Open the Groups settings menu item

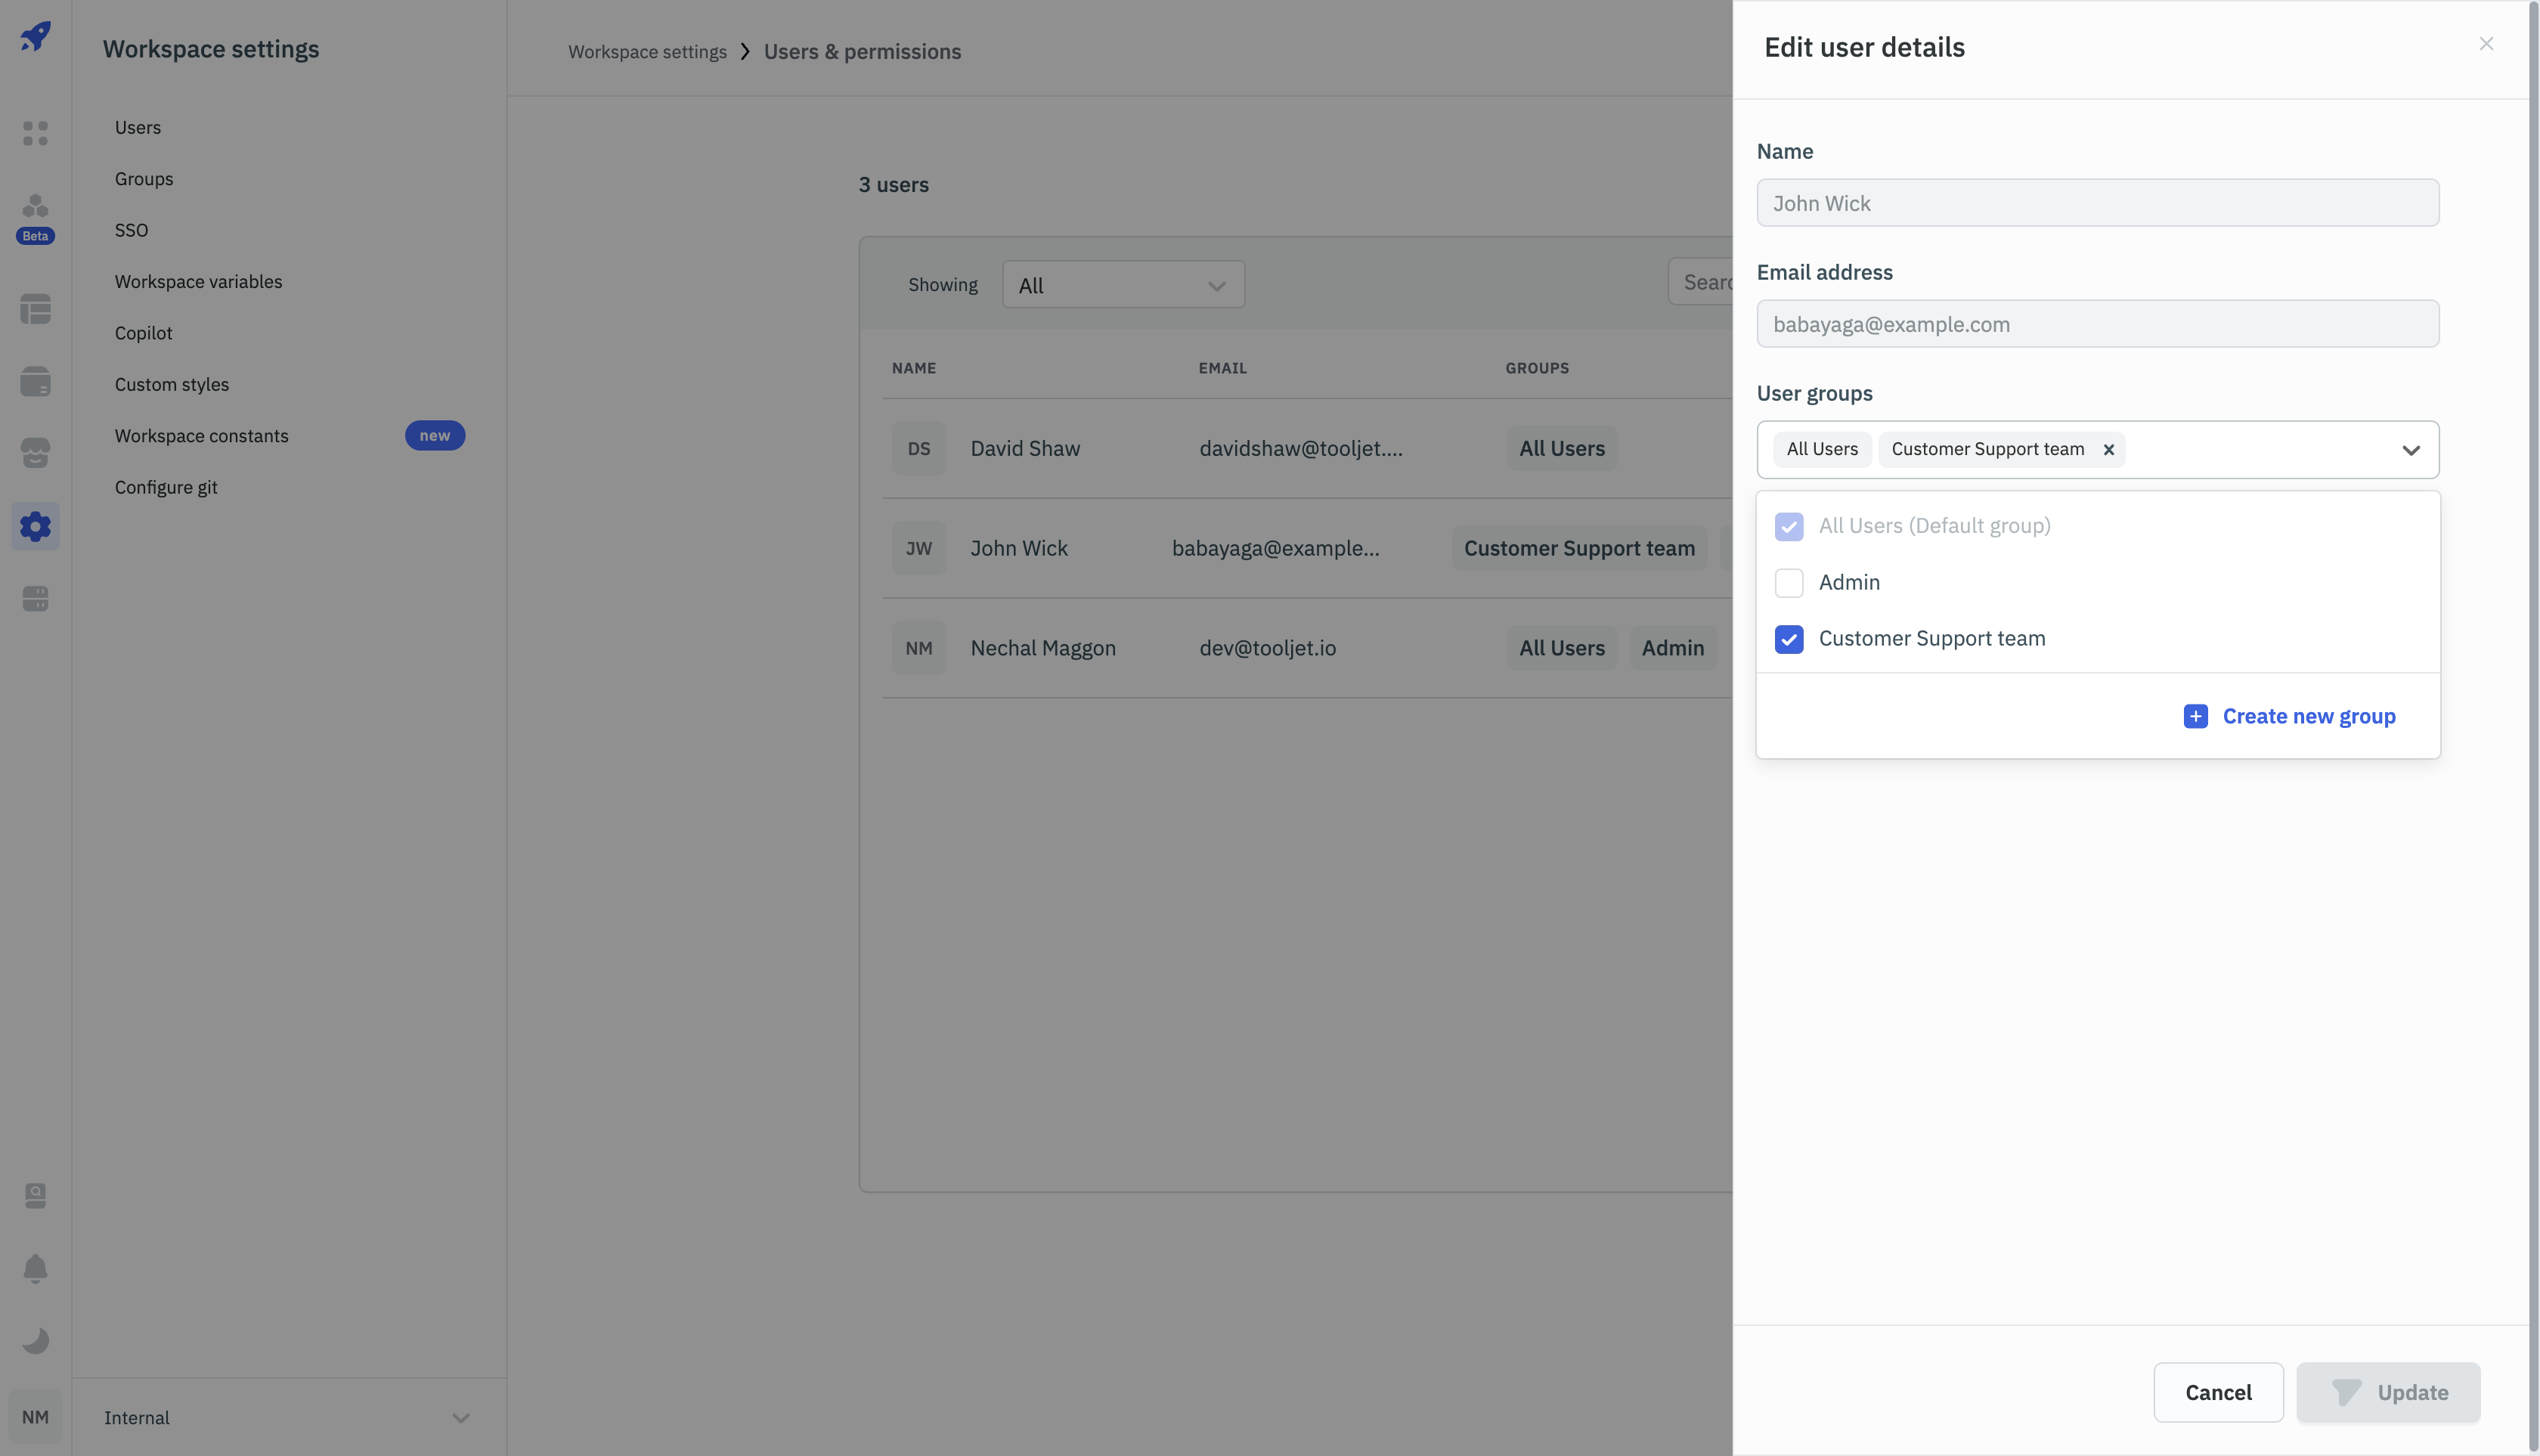pos(144,179)
